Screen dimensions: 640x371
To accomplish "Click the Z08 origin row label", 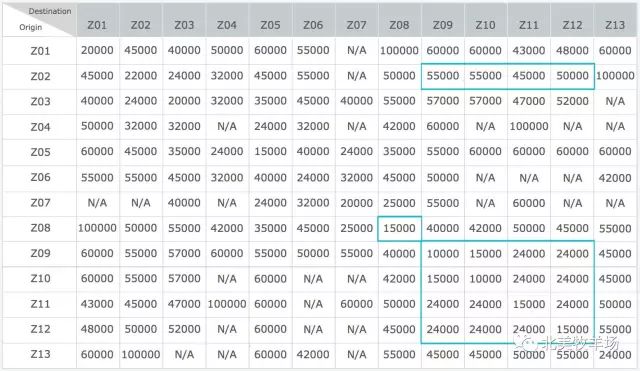I will 40,228.
